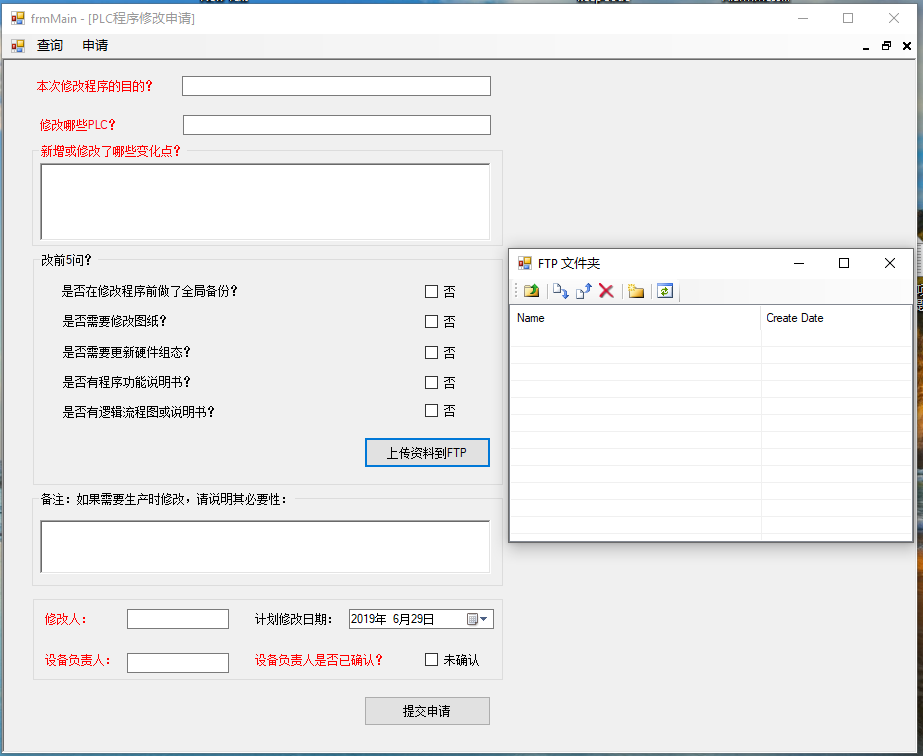Check the 是否有程序功能说明书 checkbox
The image size is (923, 756).
coord(432,382)
